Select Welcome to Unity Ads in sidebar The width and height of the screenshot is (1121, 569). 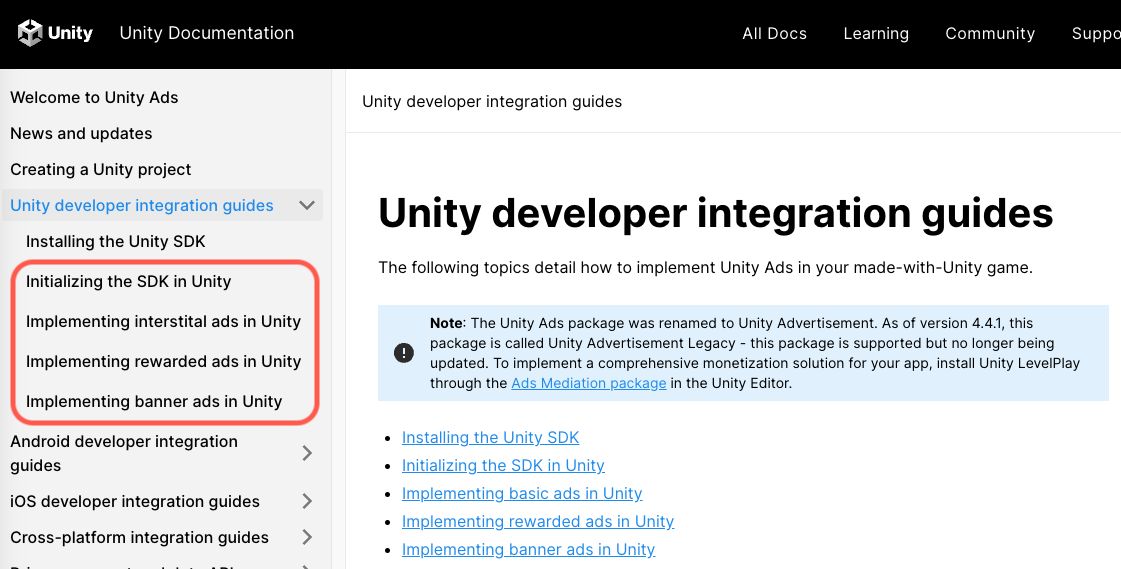click(x=94, y=97)
